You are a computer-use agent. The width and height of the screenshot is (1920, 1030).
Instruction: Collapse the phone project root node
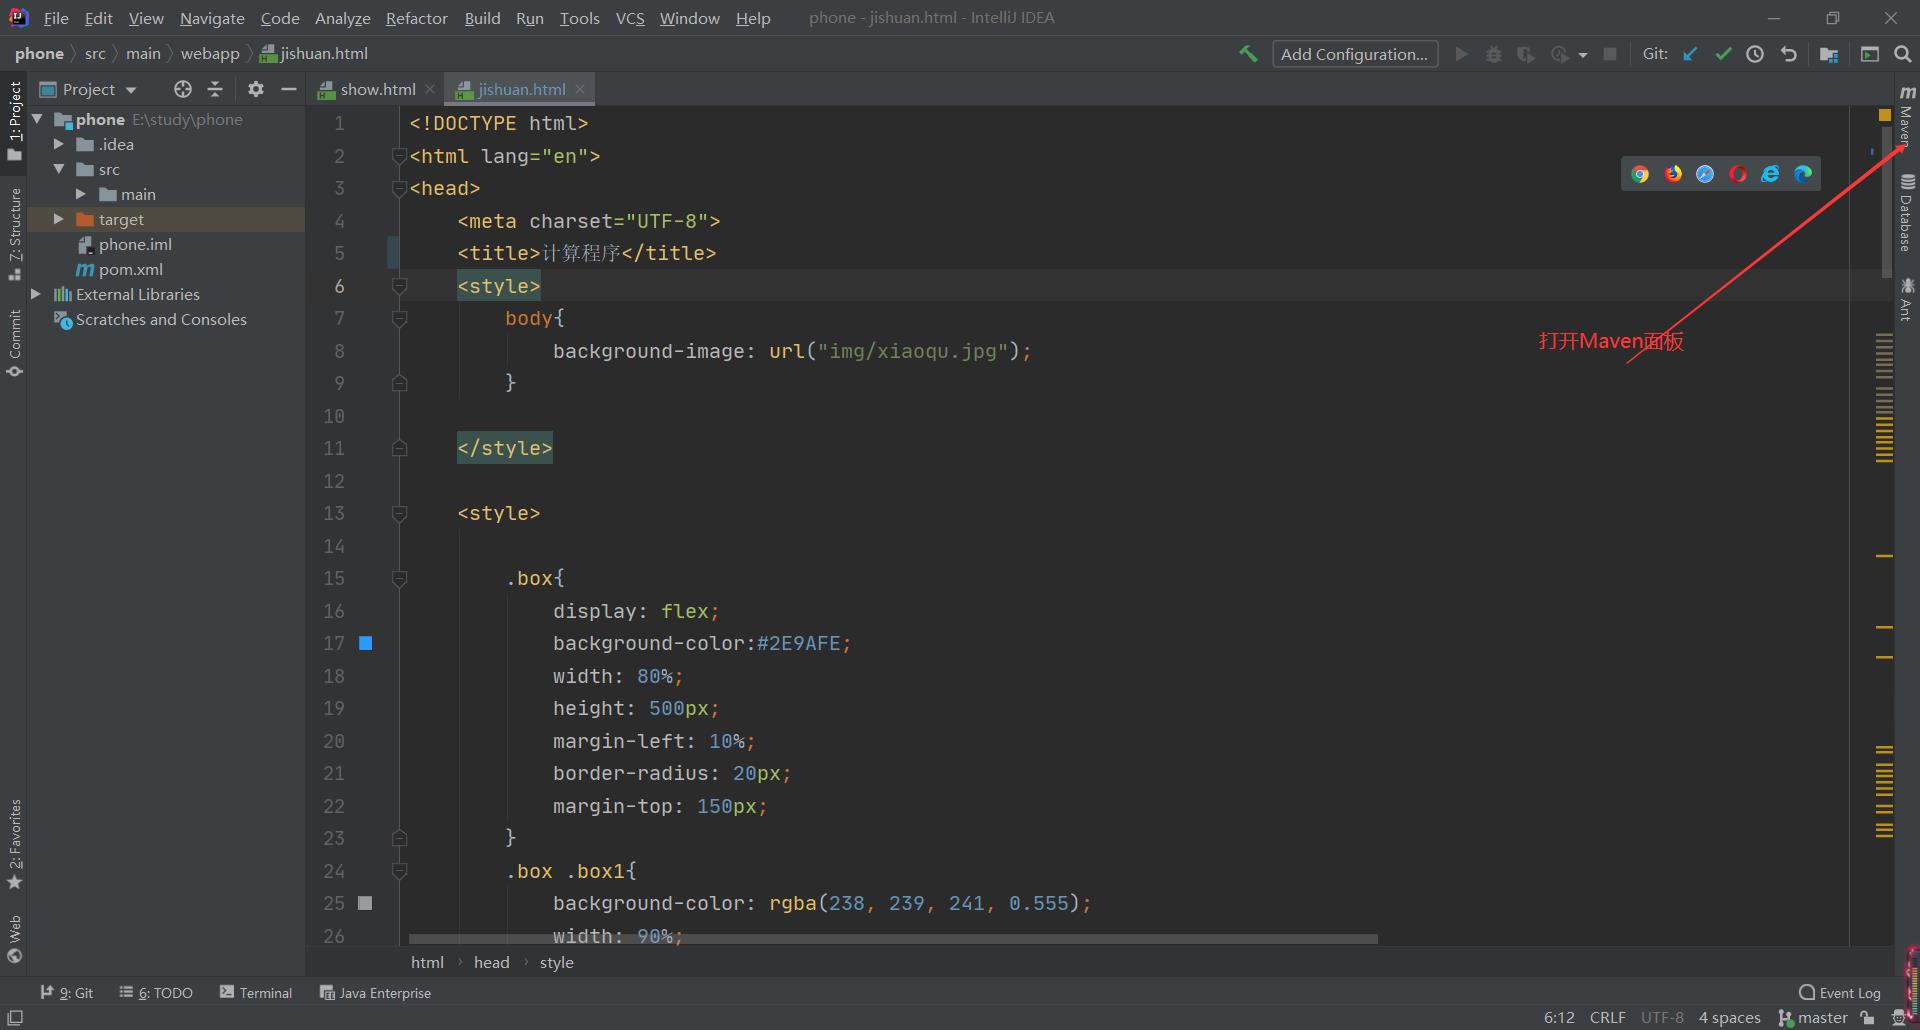37,119
